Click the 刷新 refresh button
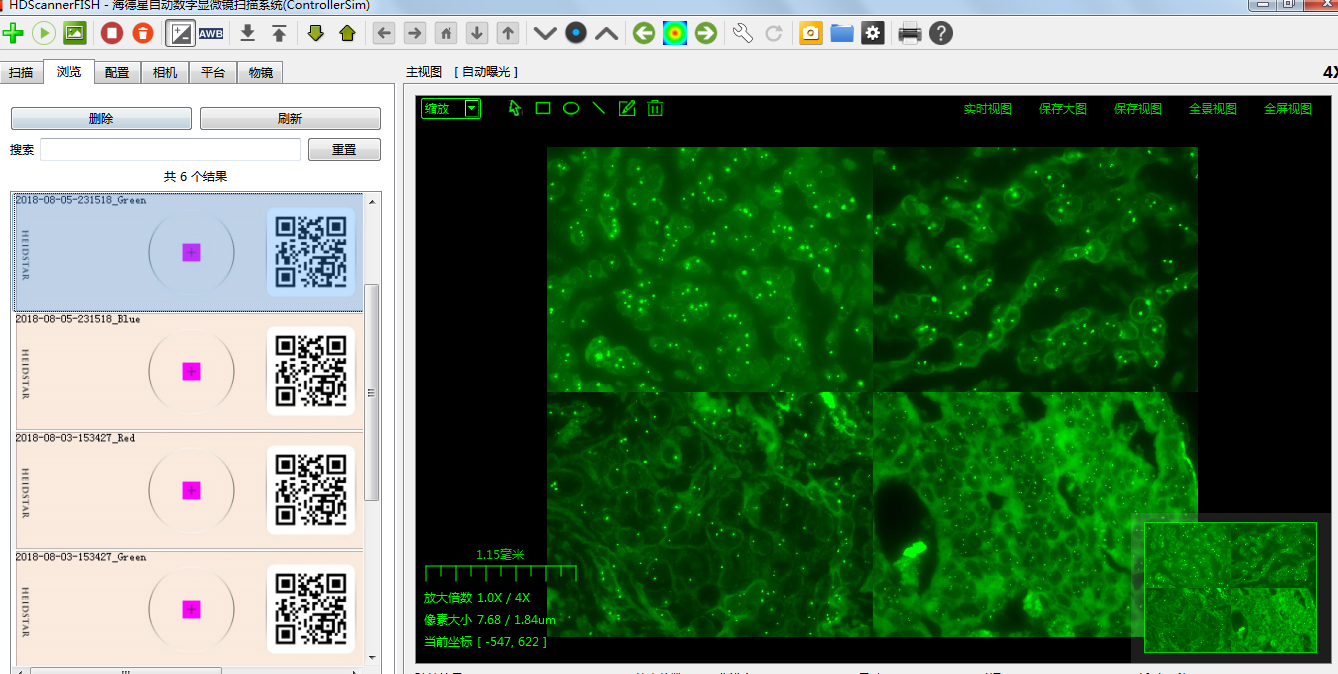Image resolution: width=1338 pixels, height=674 pixels. pyautogui.click(x=290, y=119)
